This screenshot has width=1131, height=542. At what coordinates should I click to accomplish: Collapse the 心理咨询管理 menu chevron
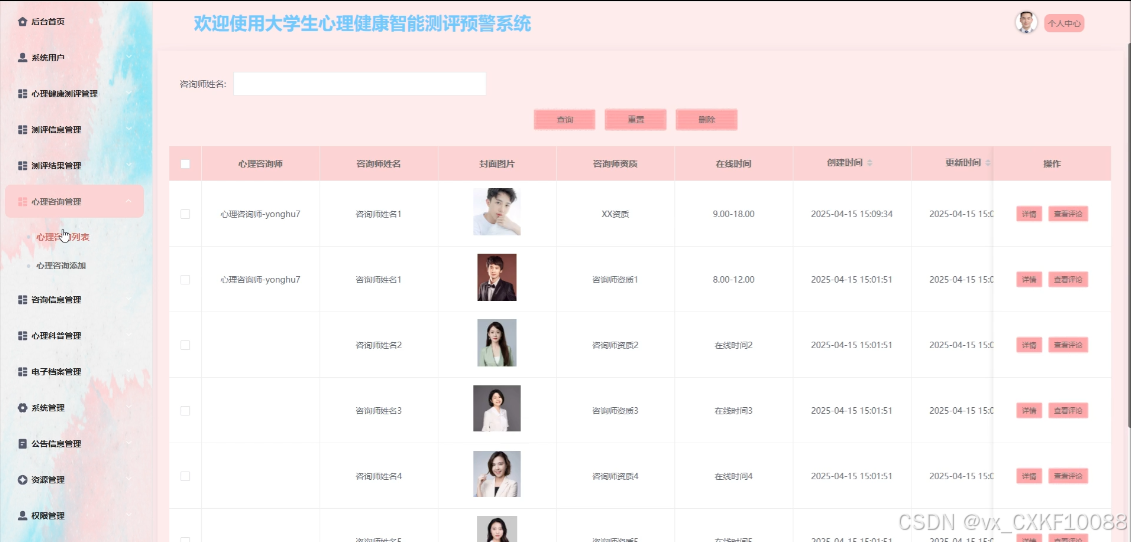point(128,201)
